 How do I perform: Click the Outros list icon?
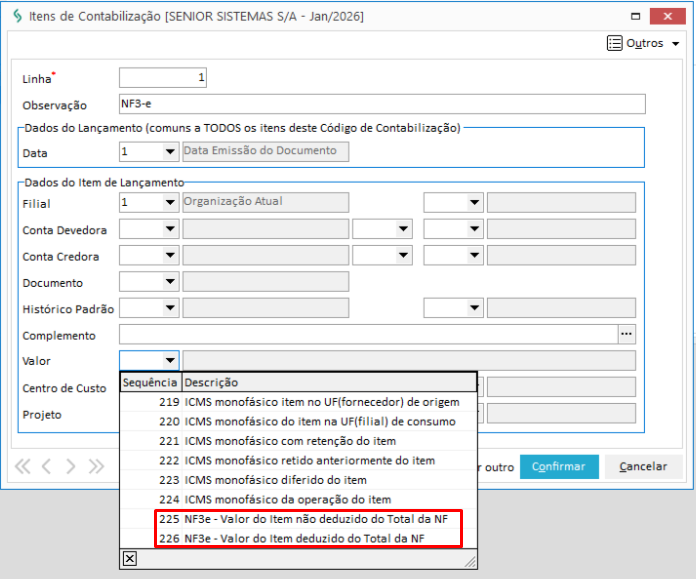[614, 44]
